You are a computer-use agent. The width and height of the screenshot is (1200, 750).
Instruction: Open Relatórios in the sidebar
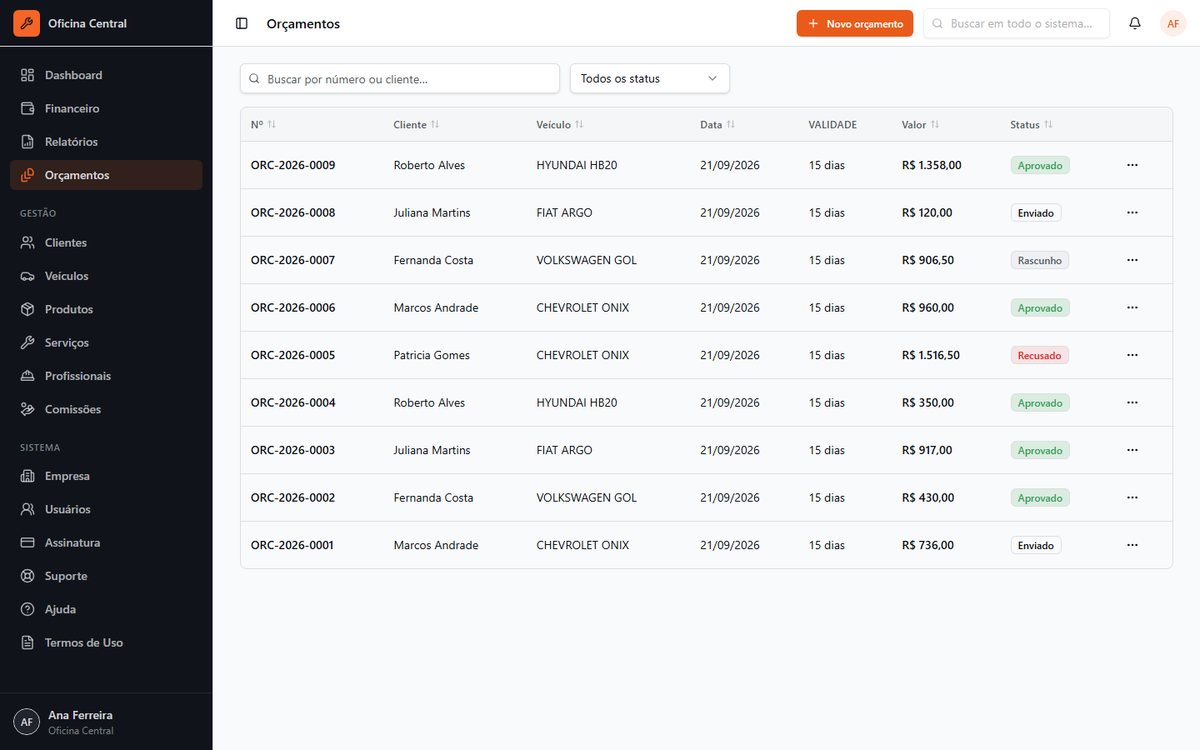click(x=106, y=142)
